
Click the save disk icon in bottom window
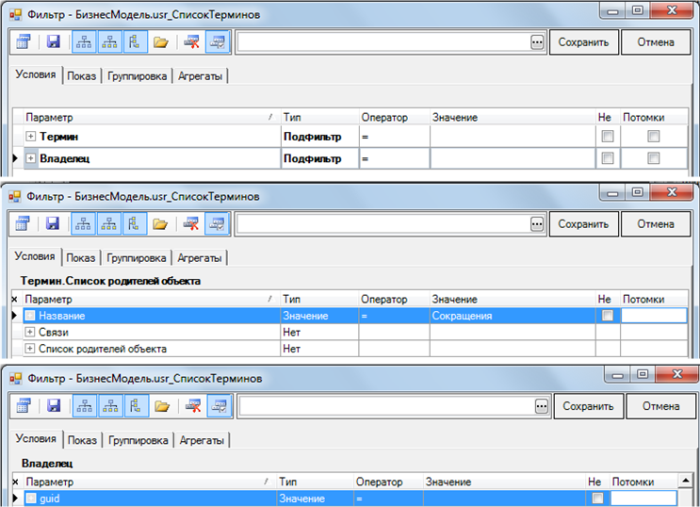[x=54, y=406]
